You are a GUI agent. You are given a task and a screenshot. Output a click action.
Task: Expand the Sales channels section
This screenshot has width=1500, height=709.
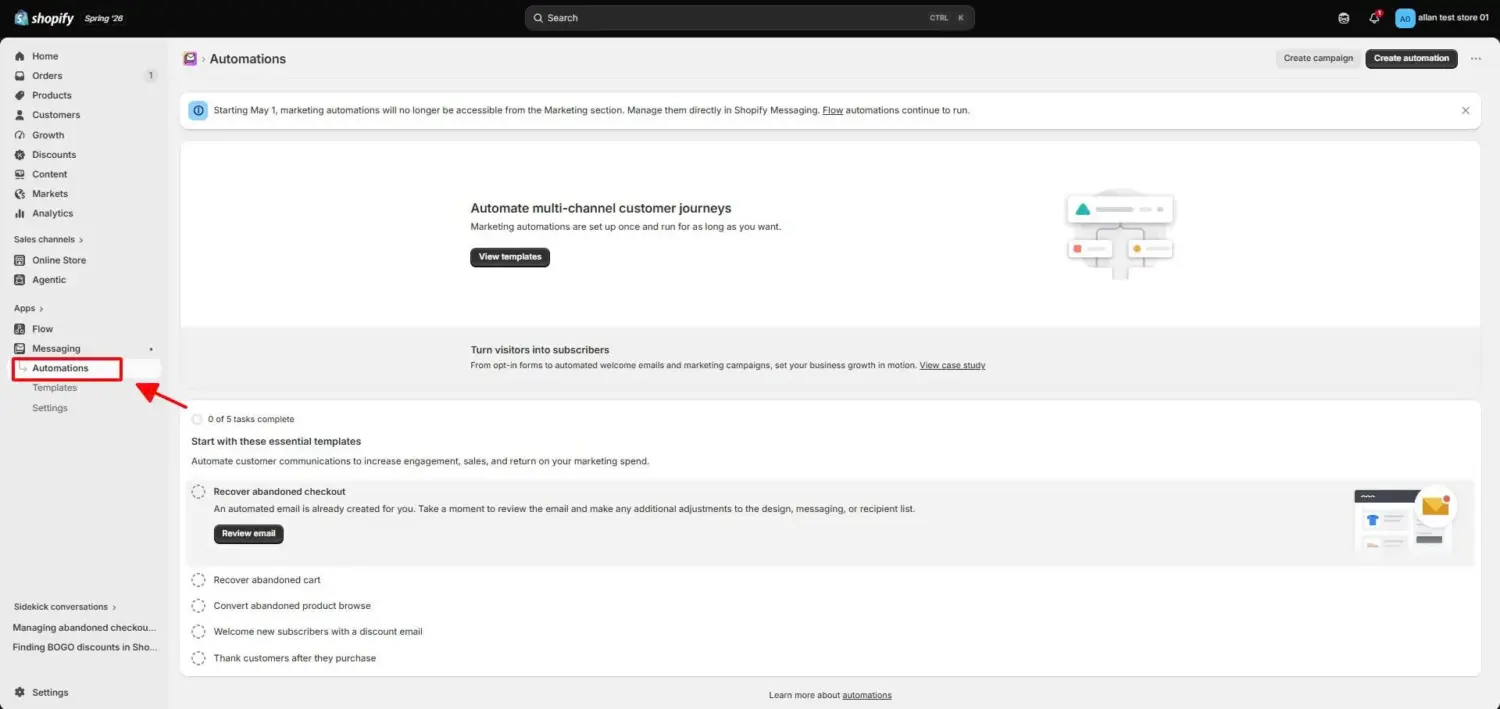tap(48, 240)
